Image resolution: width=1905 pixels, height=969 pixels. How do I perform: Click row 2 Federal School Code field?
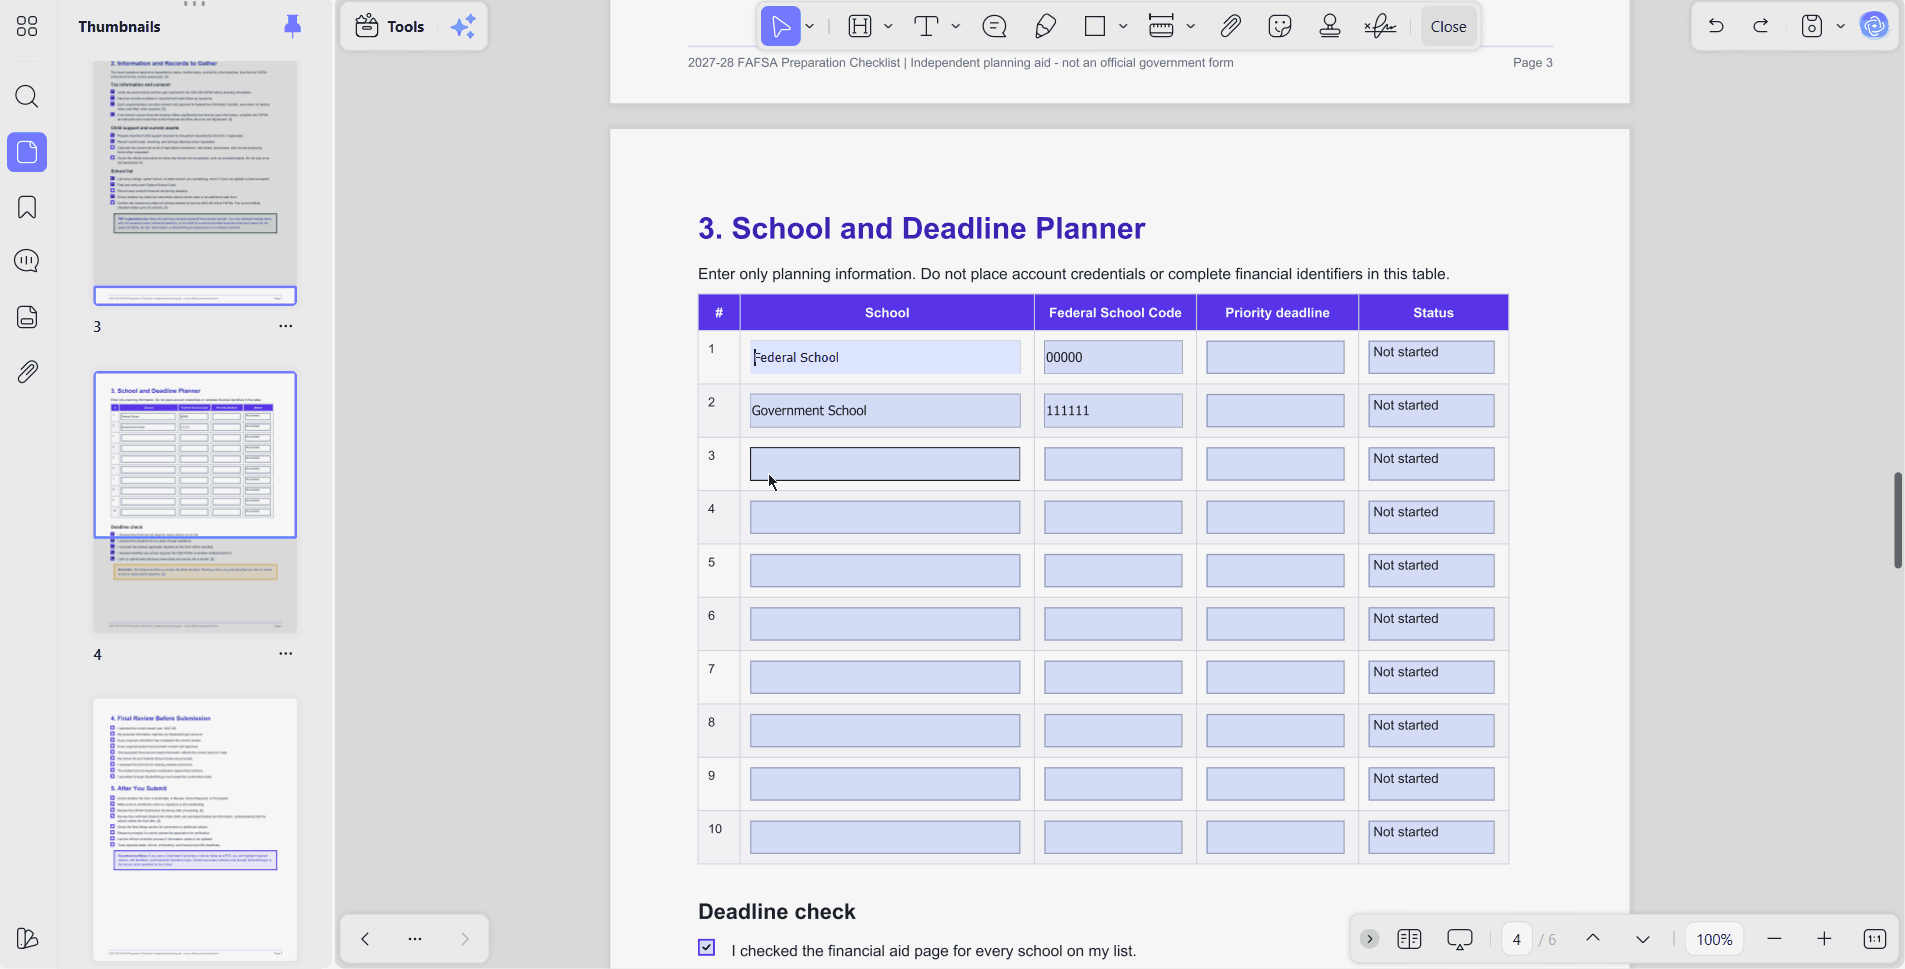point(1113,410)
